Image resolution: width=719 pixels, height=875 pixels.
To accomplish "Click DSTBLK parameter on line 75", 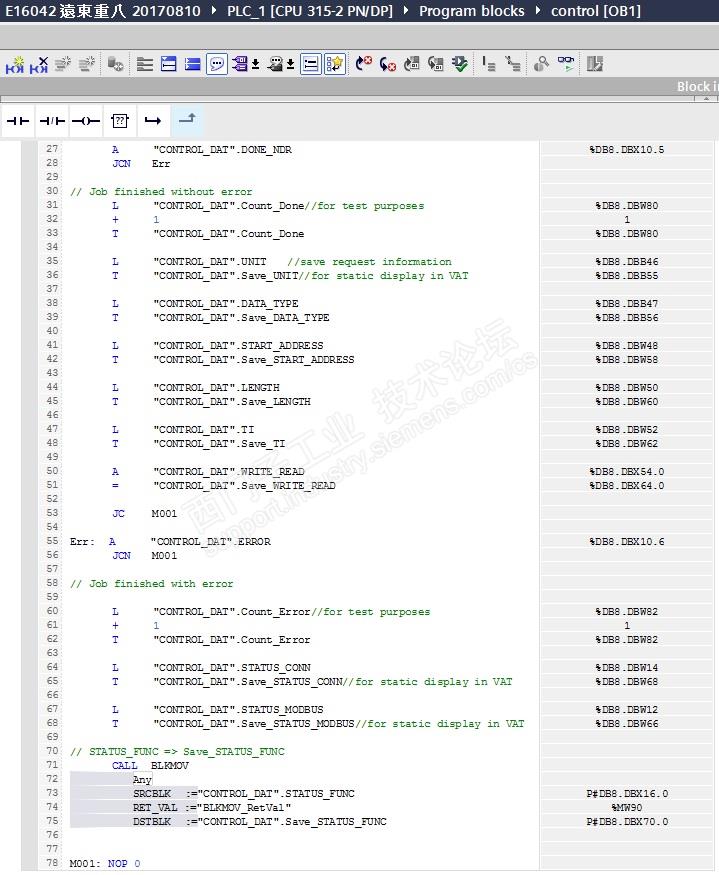I will [x=151, y=821].
